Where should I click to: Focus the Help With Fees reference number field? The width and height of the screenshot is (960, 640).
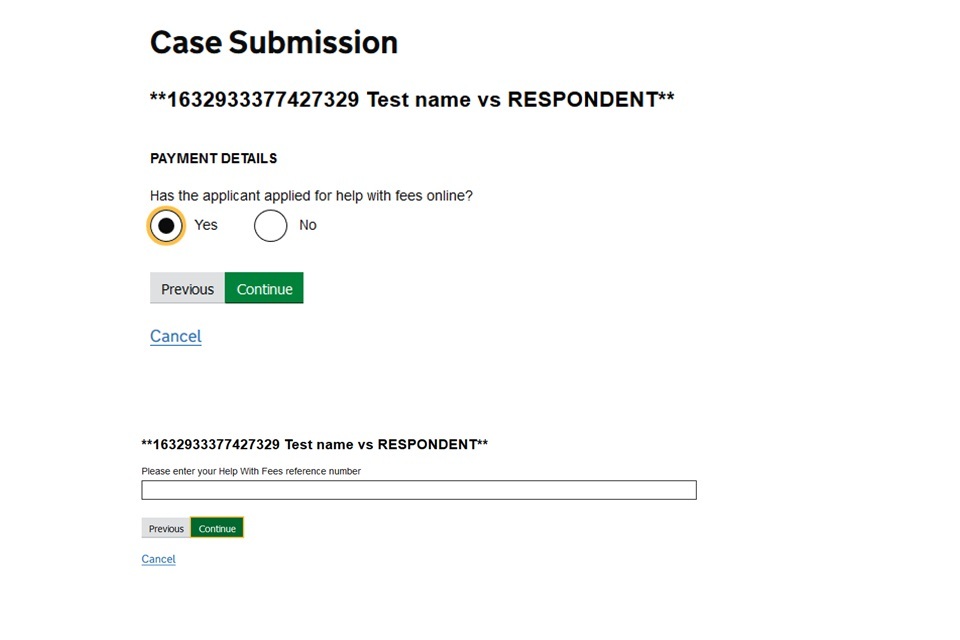point(418,490)
